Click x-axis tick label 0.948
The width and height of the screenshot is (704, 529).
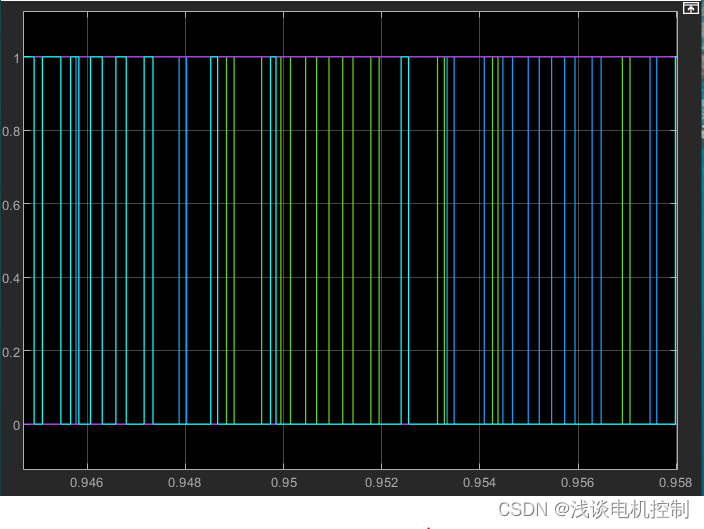185,483
